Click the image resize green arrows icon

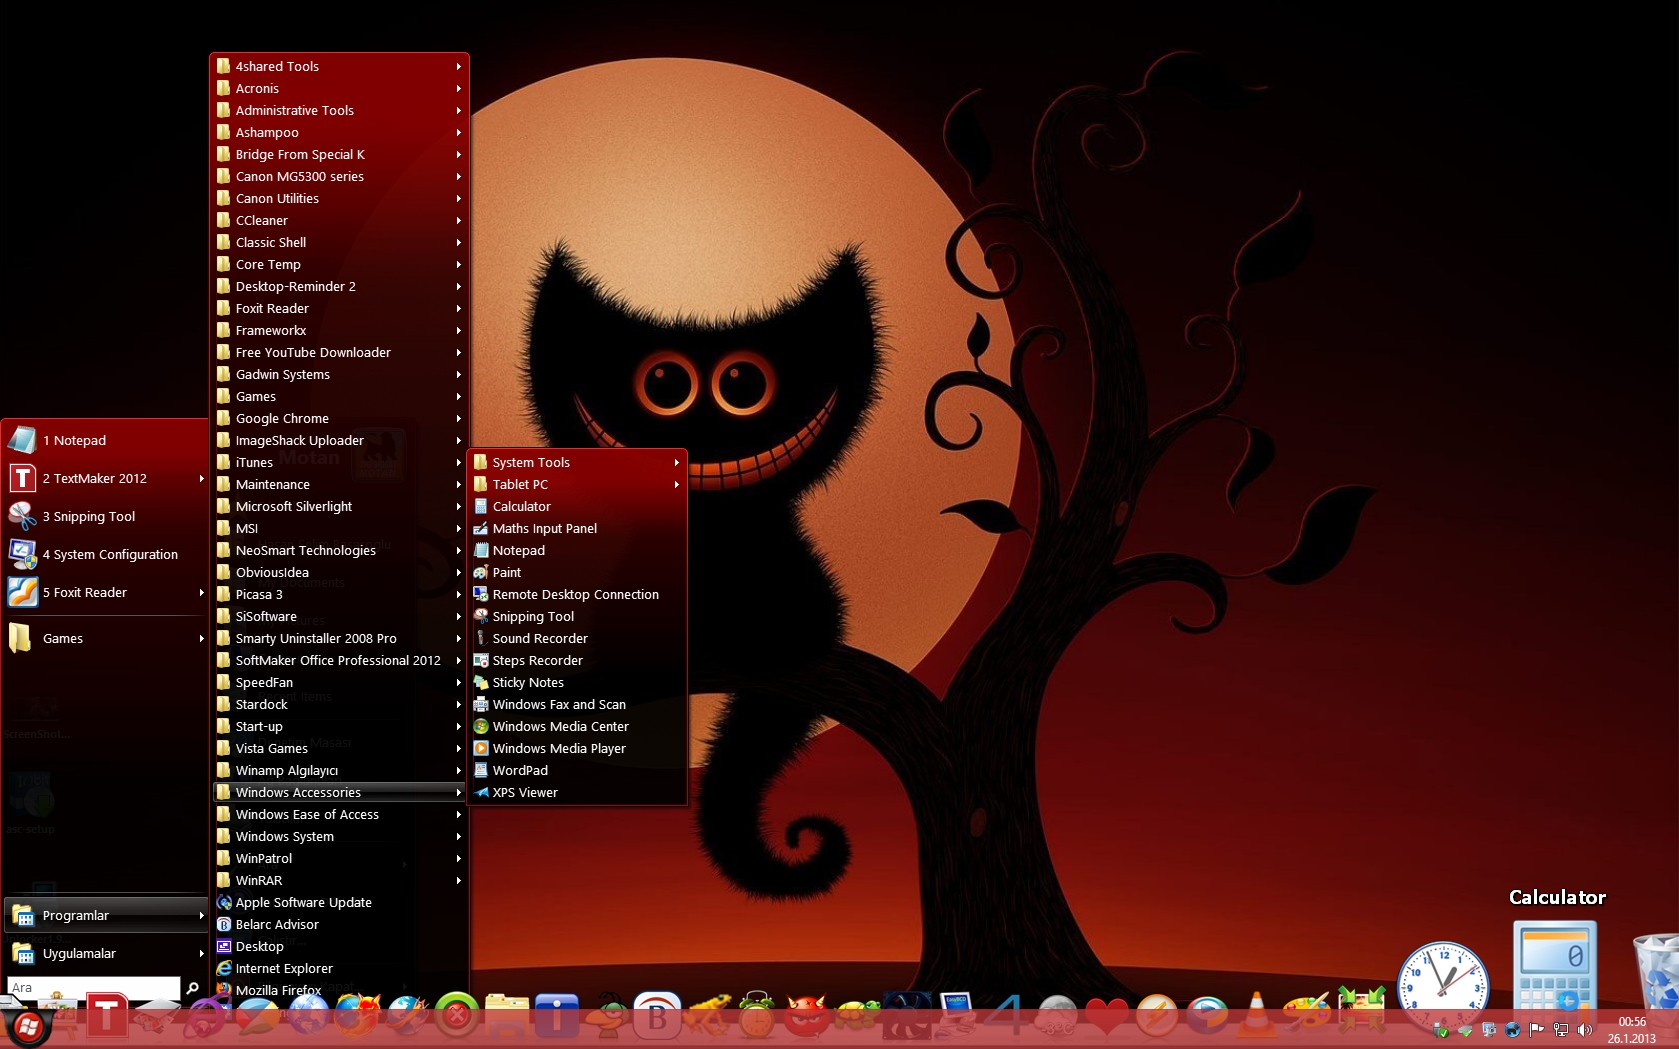pos(1361,1010)
